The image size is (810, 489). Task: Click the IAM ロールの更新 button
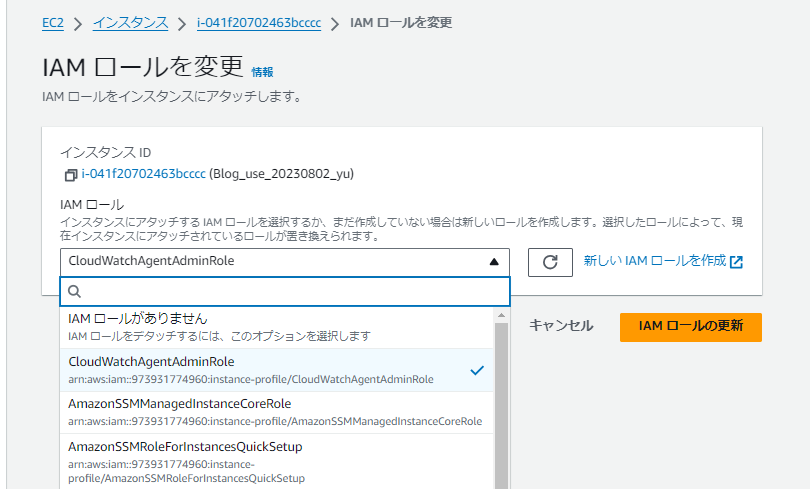click(691, 327)
